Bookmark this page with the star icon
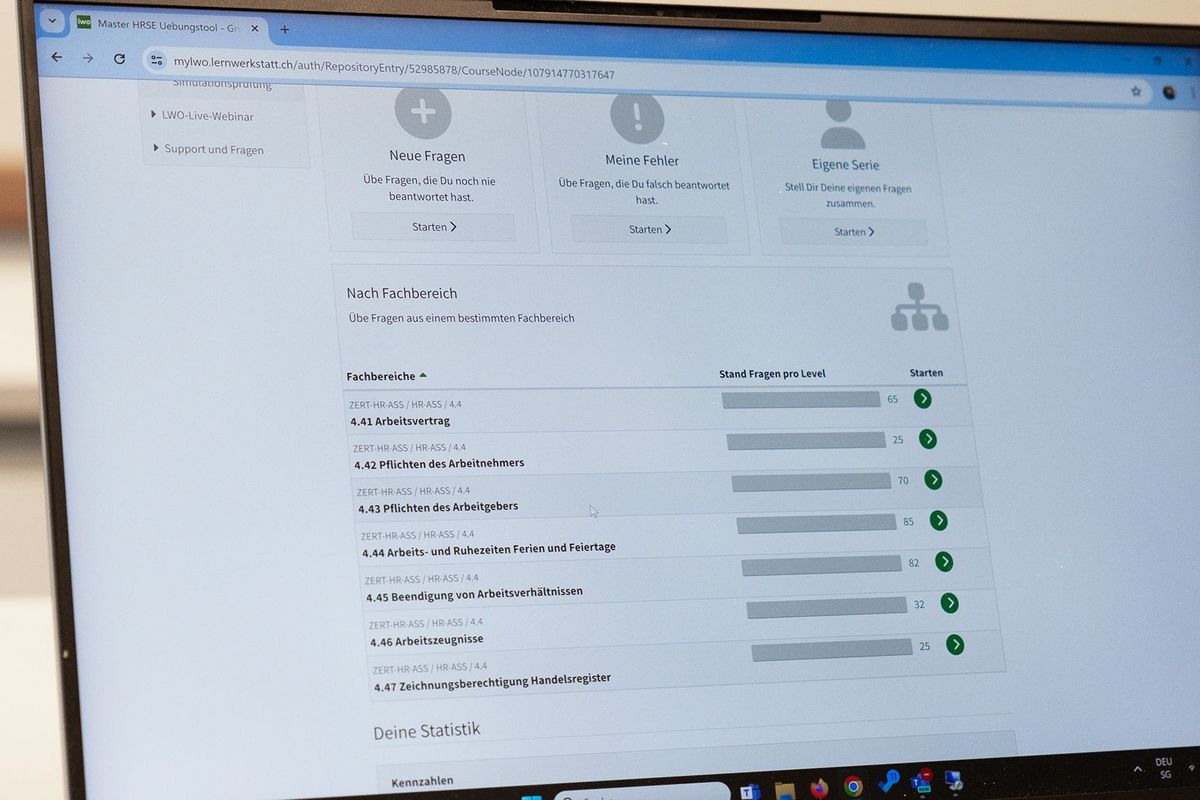Viewport: 1200px width, 800px height. pos(1135,91)
